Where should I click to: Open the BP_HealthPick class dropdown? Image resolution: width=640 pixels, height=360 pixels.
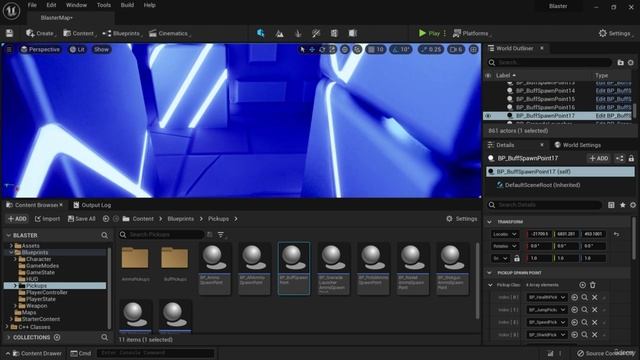pos(547,298)
